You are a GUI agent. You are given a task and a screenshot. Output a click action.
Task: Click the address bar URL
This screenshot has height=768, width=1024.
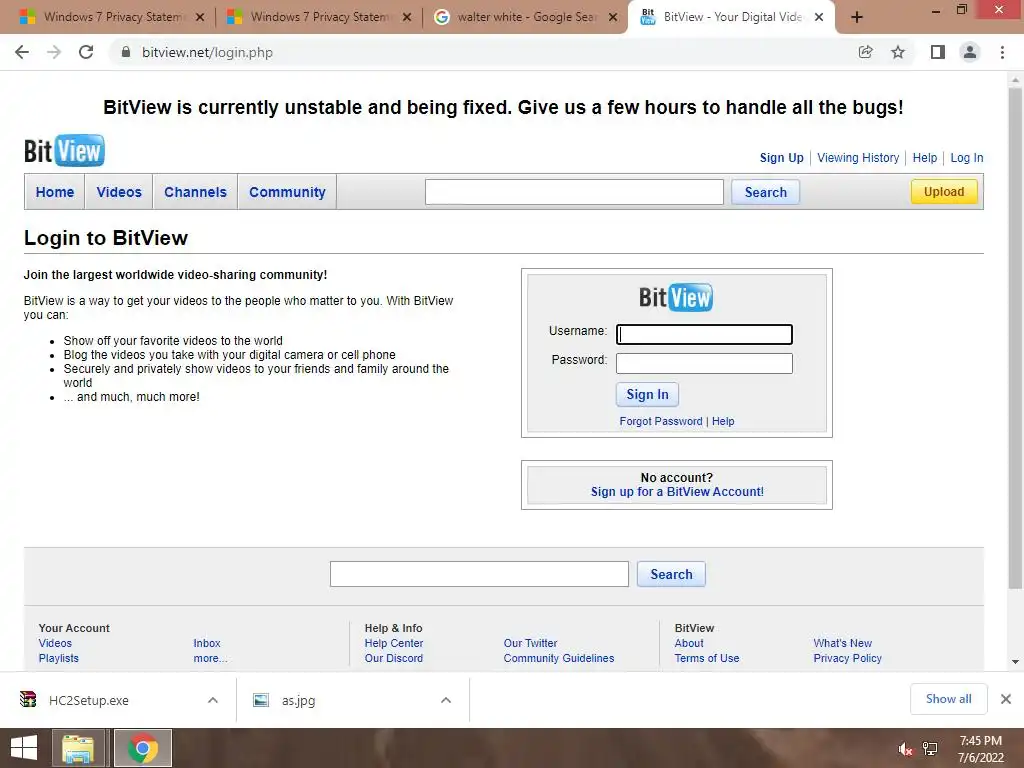tap(208, 52)
